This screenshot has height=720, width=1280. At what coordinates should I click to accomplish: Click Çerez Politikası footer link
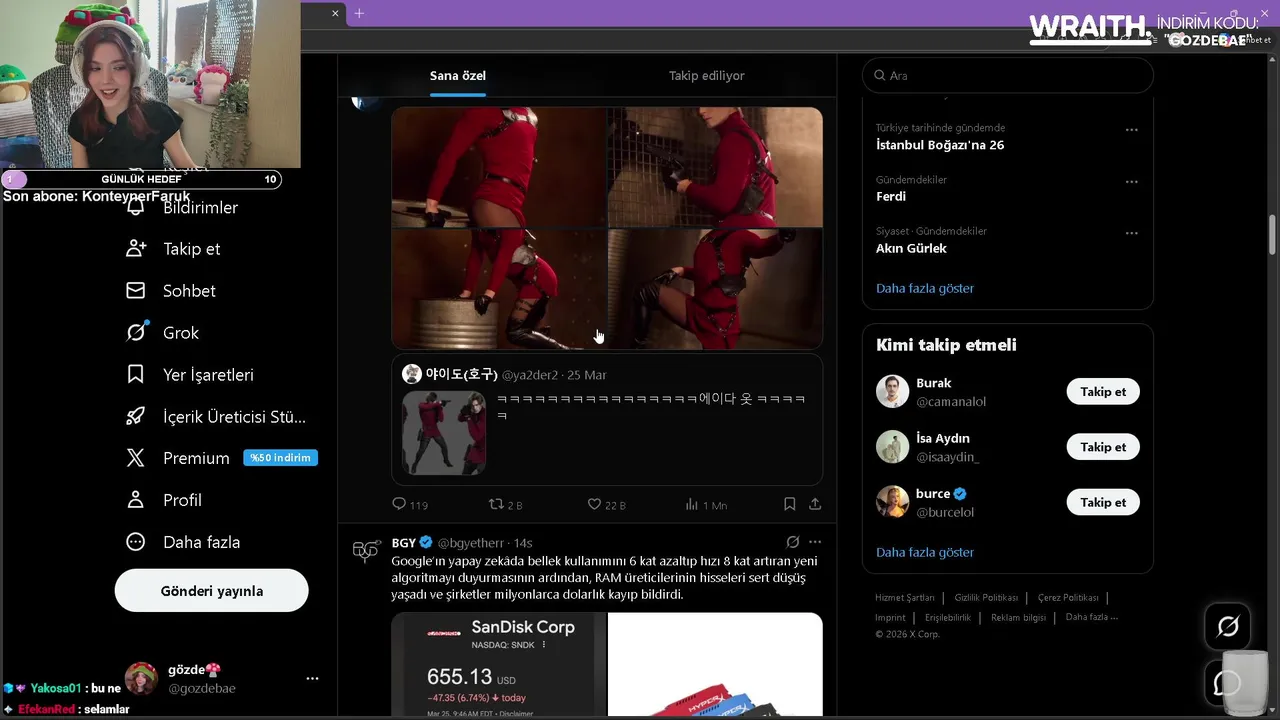click(1068, 598)
